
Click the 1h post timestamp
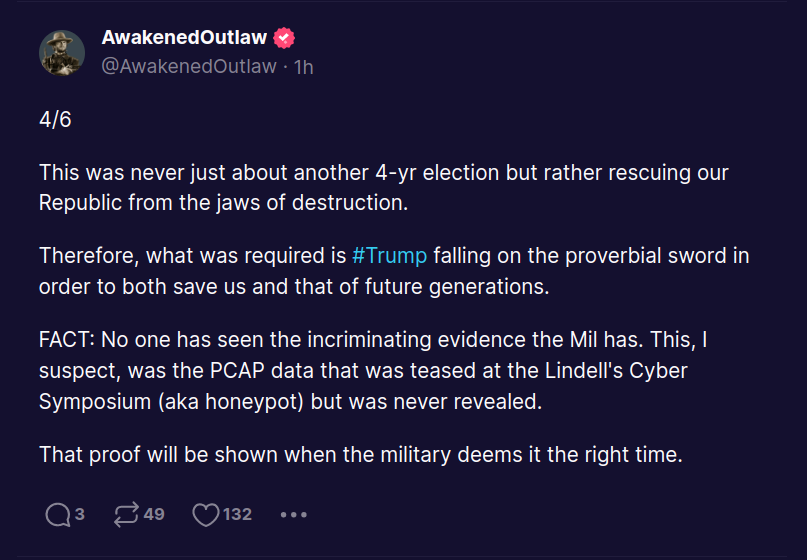(303, 67)
